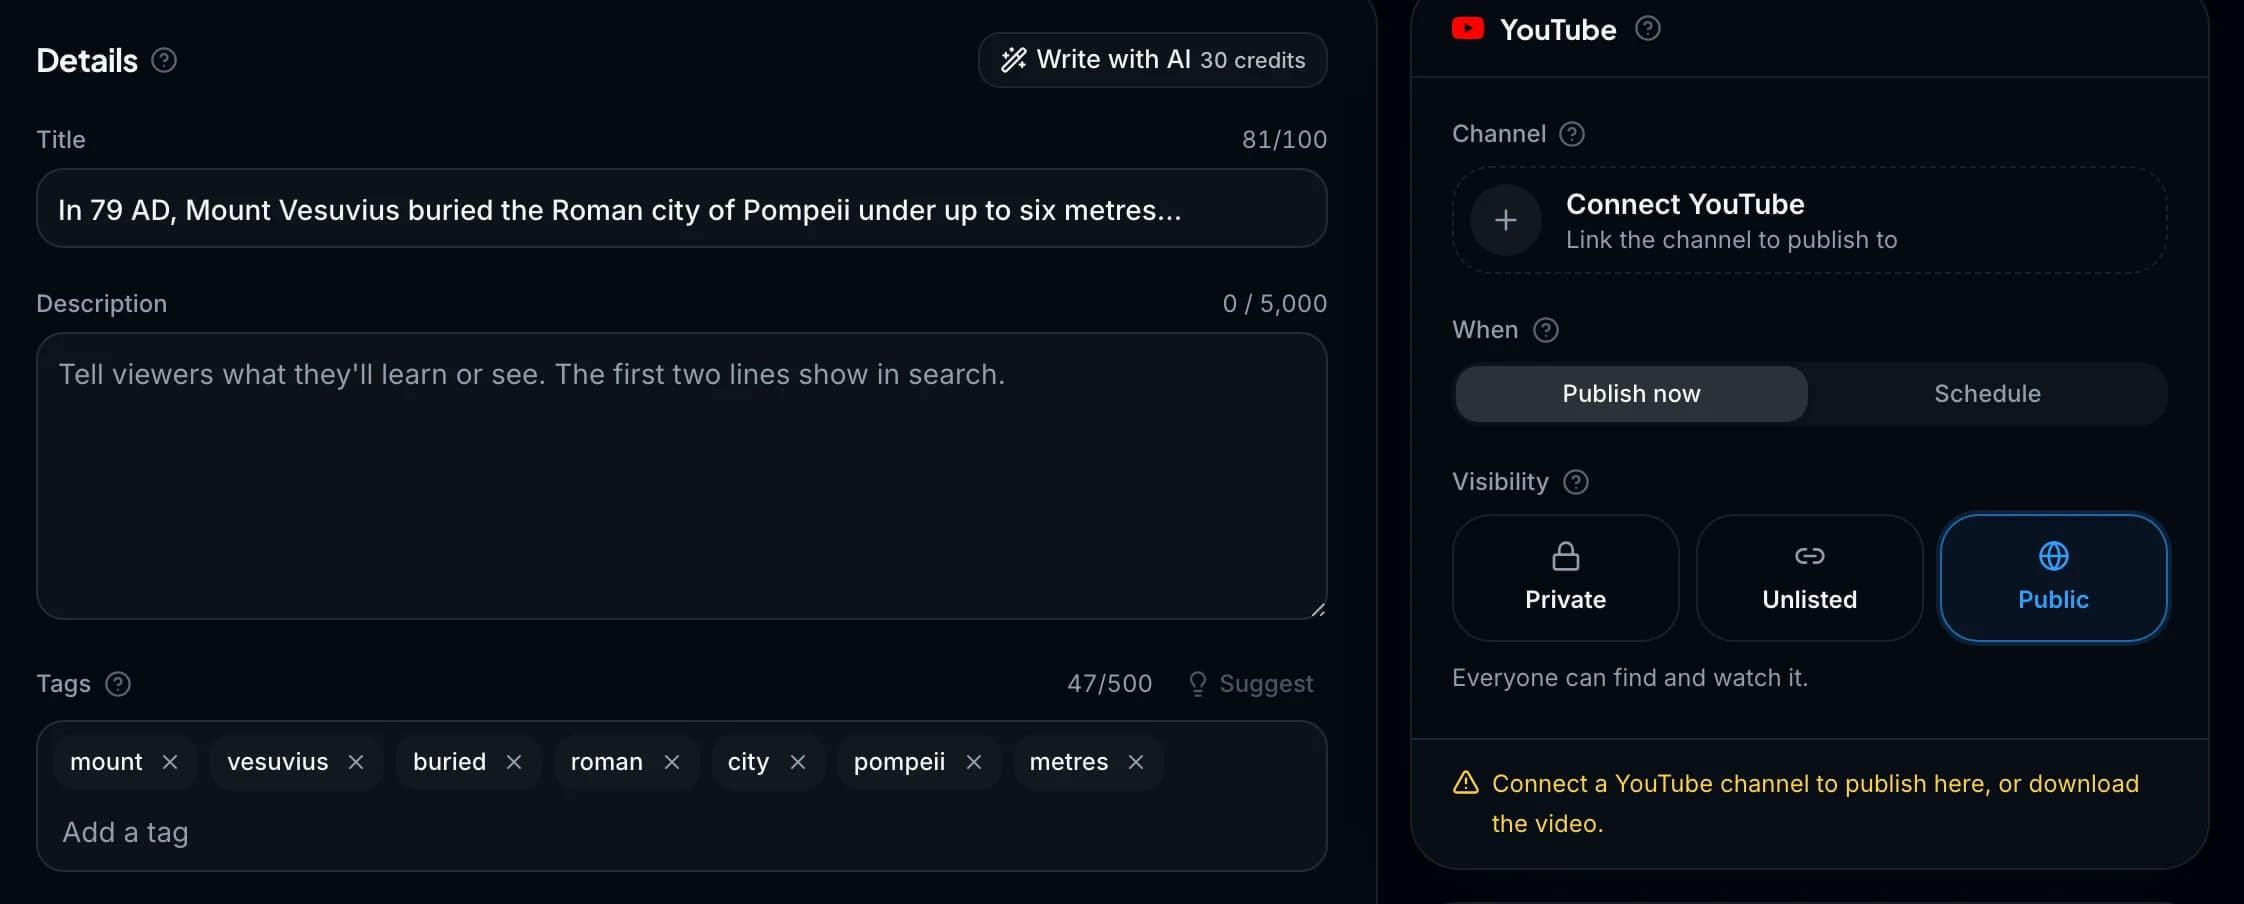The image size is (2244, 904).
Task: Remove the pompeii tag
Action: click(974, 762)
